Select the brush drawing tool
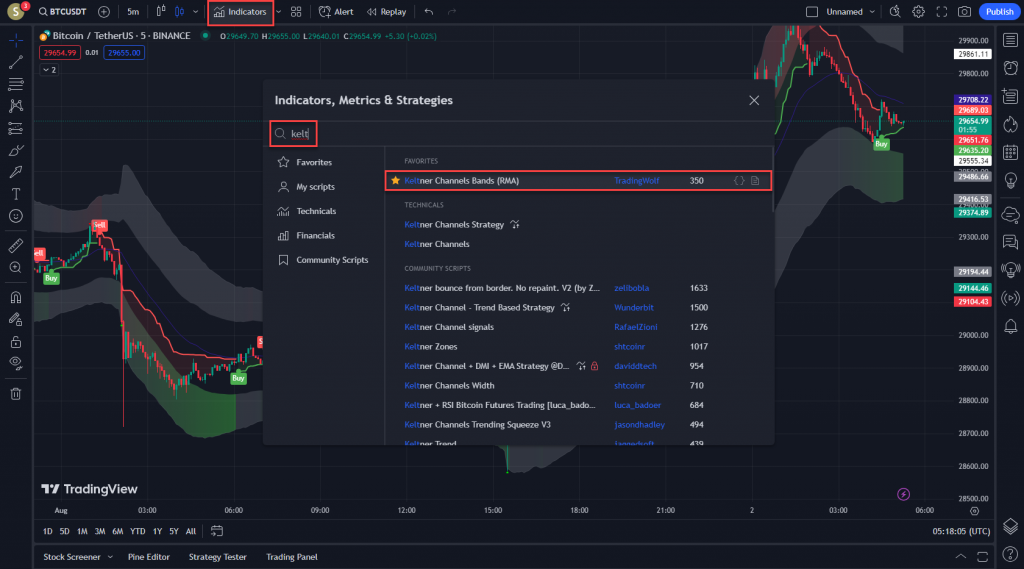This screenshot has width=1024, height=569. (16, 151)
